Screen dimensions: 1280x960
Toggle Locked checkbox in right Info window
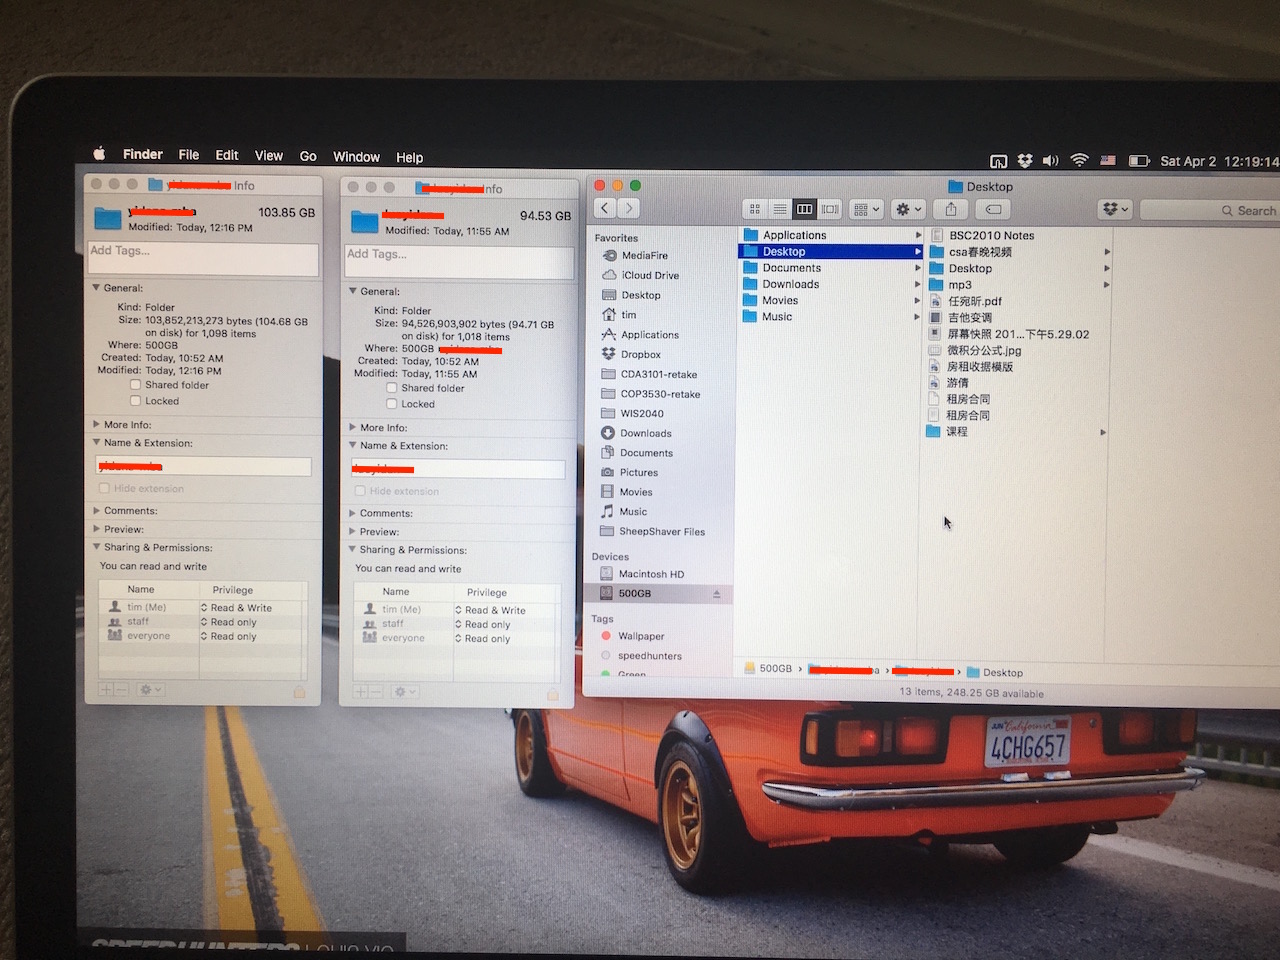392,404
